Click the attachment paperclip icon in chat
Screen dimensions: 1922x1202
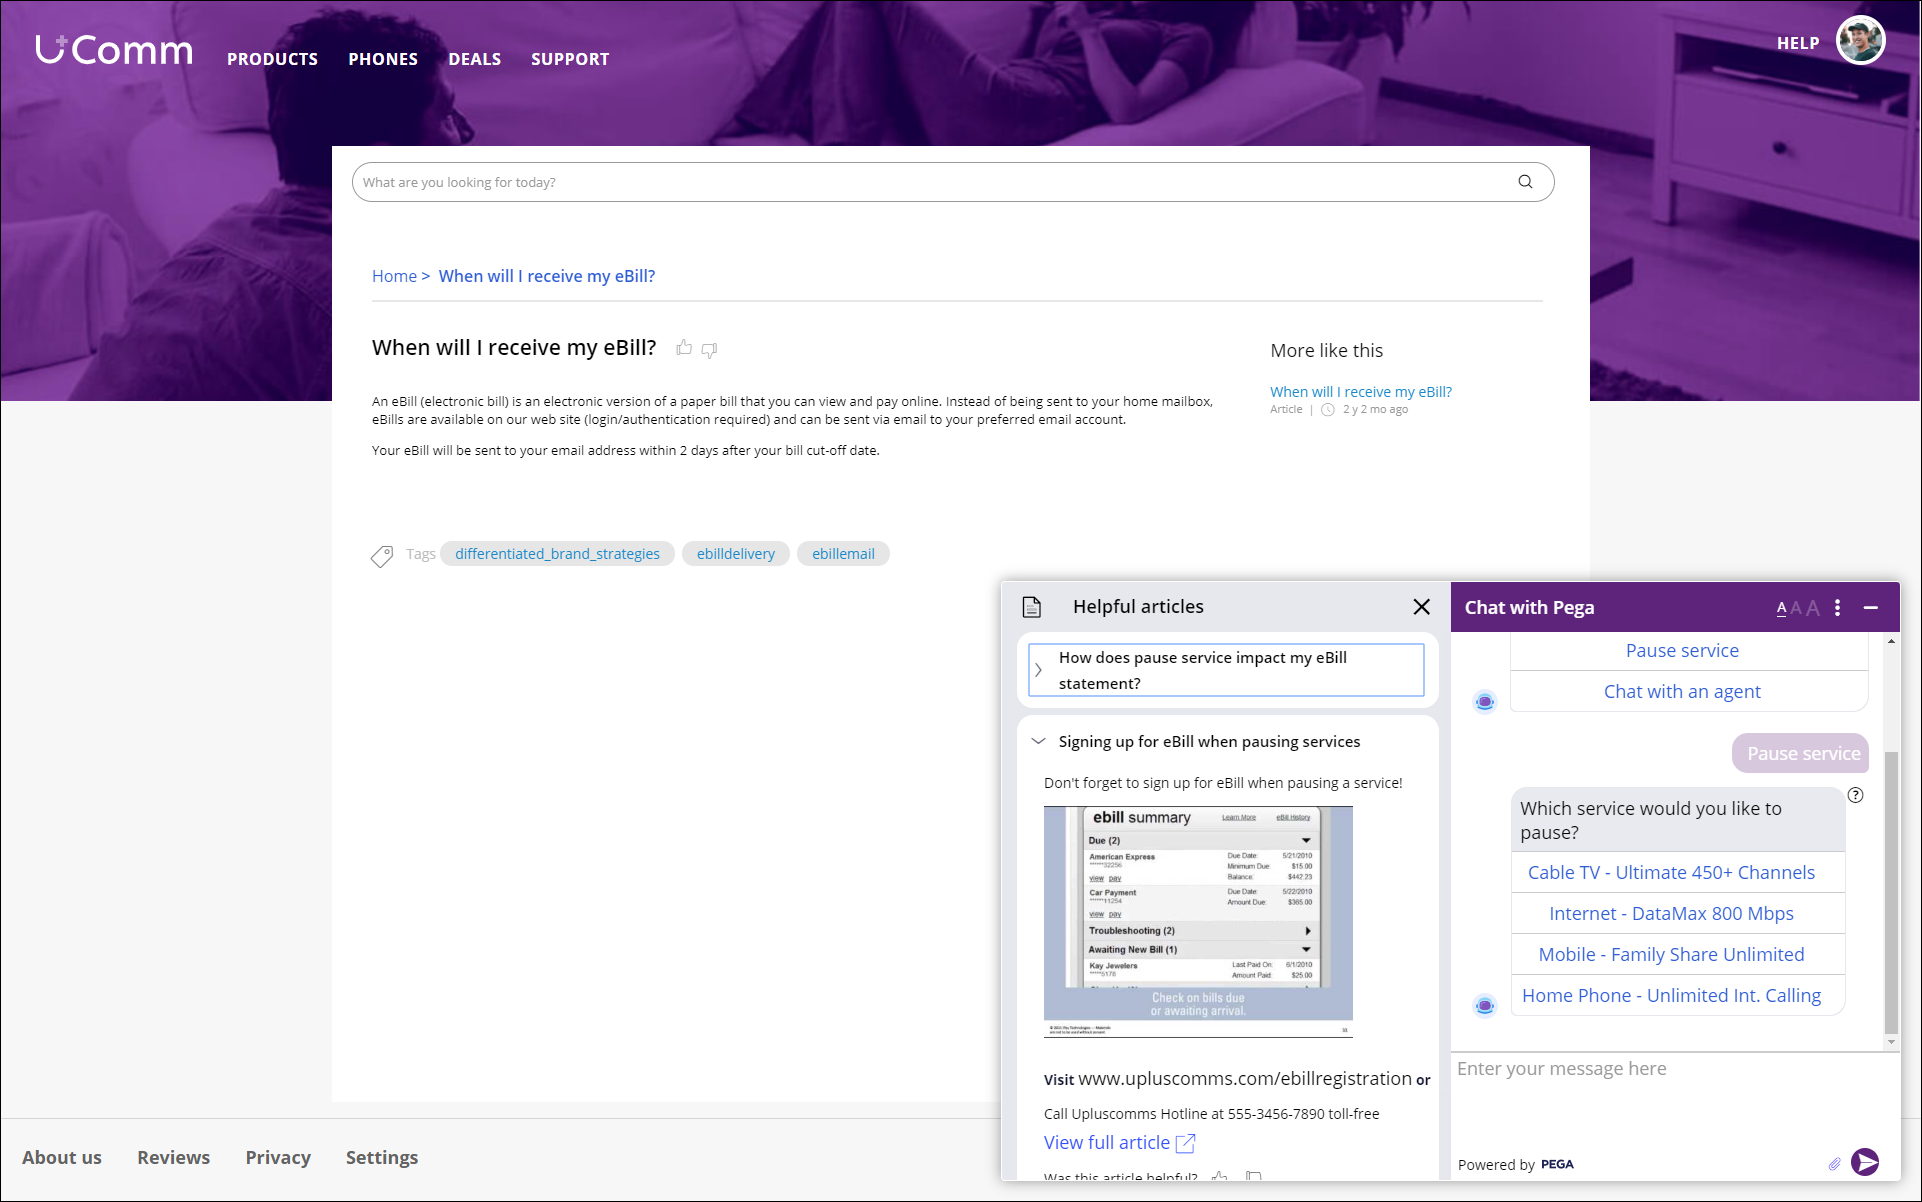point(1834,1163)
